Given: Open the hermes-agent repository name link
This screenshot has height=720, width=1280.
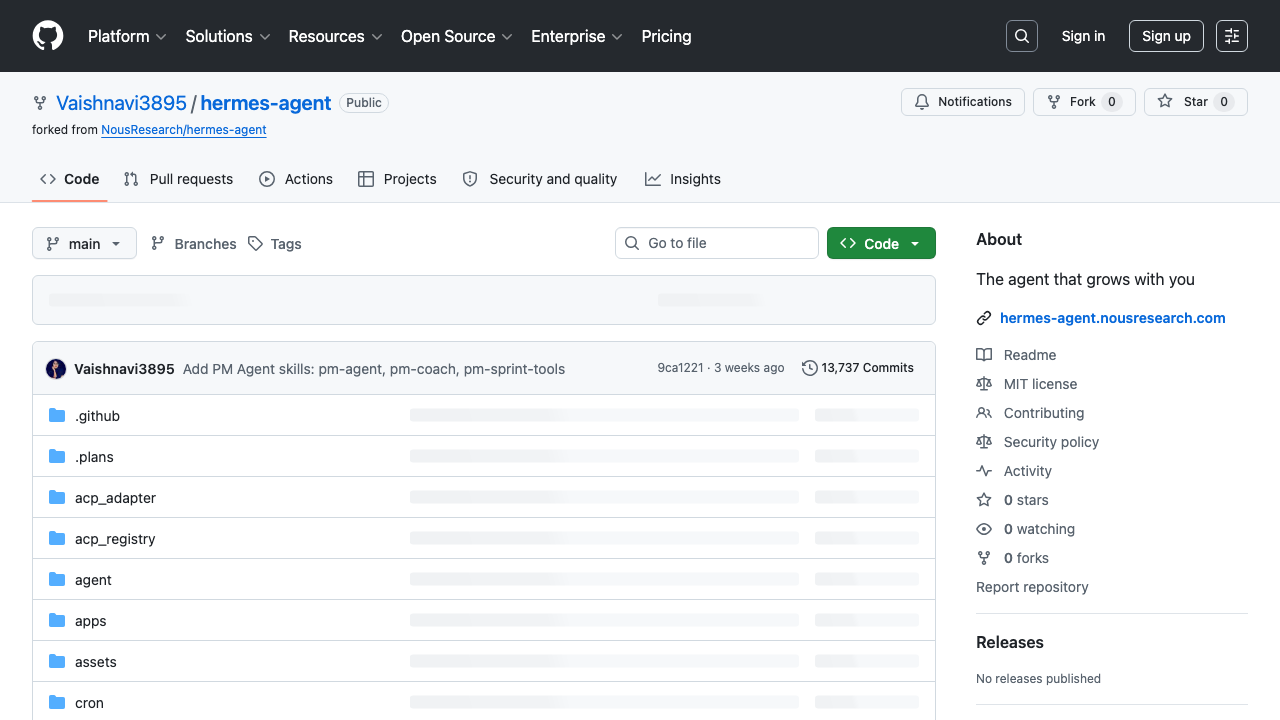Looking at the screenshot, I should point(266,103).
